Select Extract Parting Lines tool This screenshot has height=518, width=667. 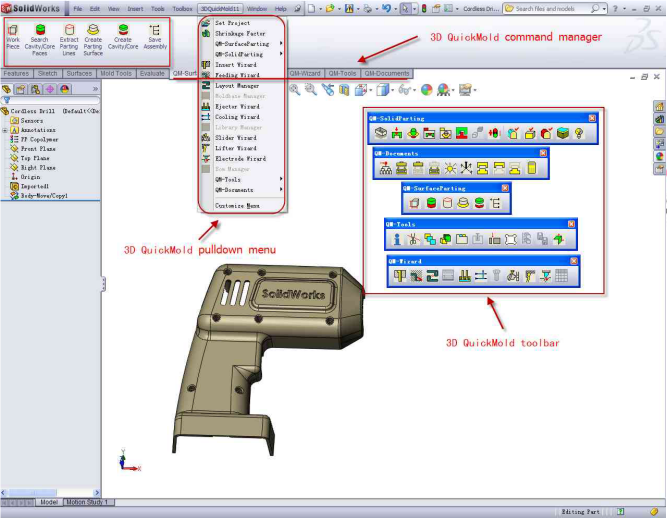[69, 40]
